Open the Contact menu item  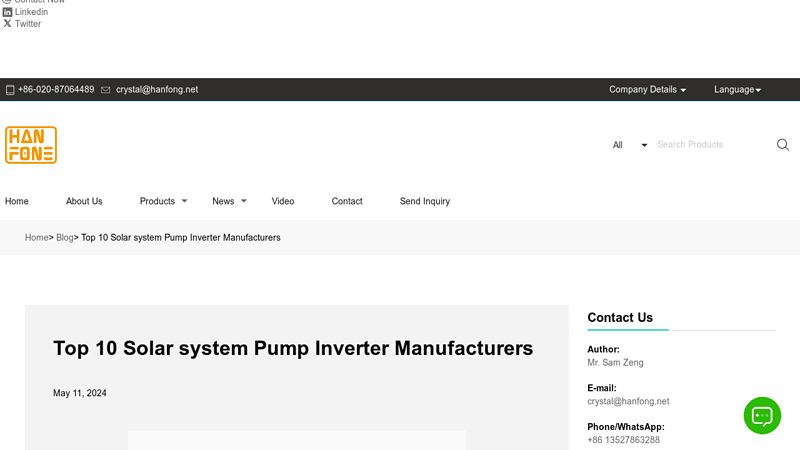point(347,201)
